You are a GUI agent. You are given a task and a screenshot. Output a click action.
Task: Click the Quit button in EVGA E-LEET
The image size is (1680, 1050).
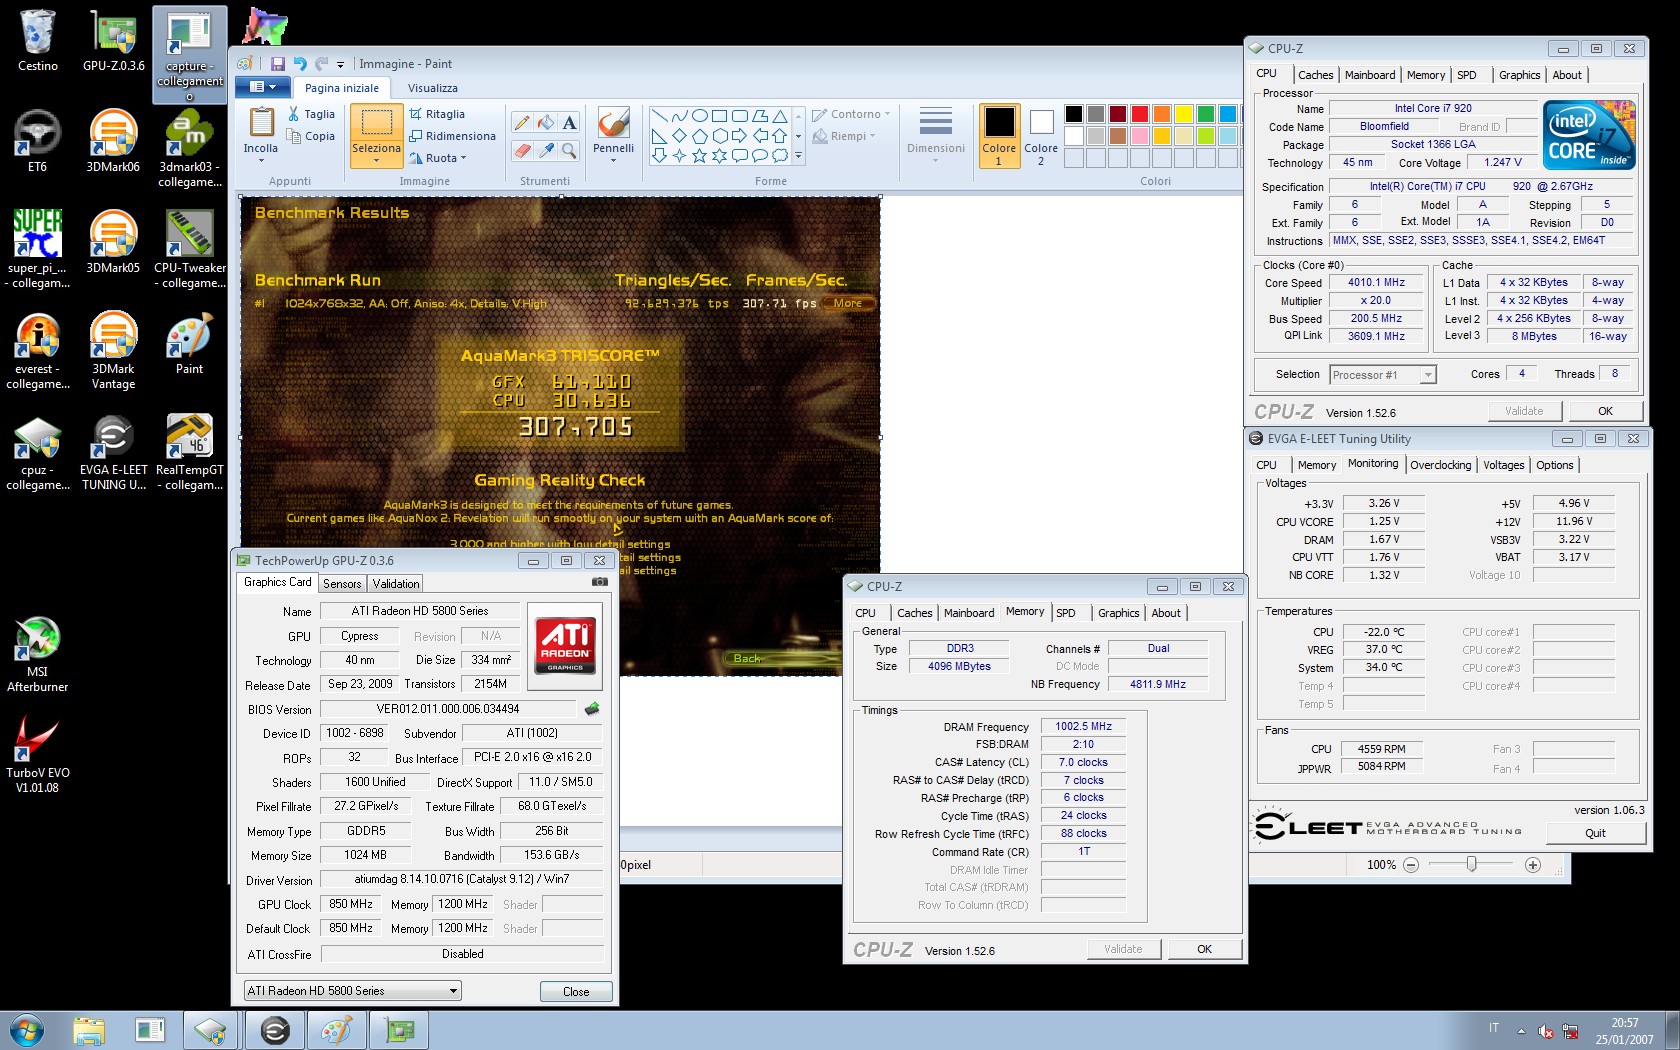(x=1595, y=833)
